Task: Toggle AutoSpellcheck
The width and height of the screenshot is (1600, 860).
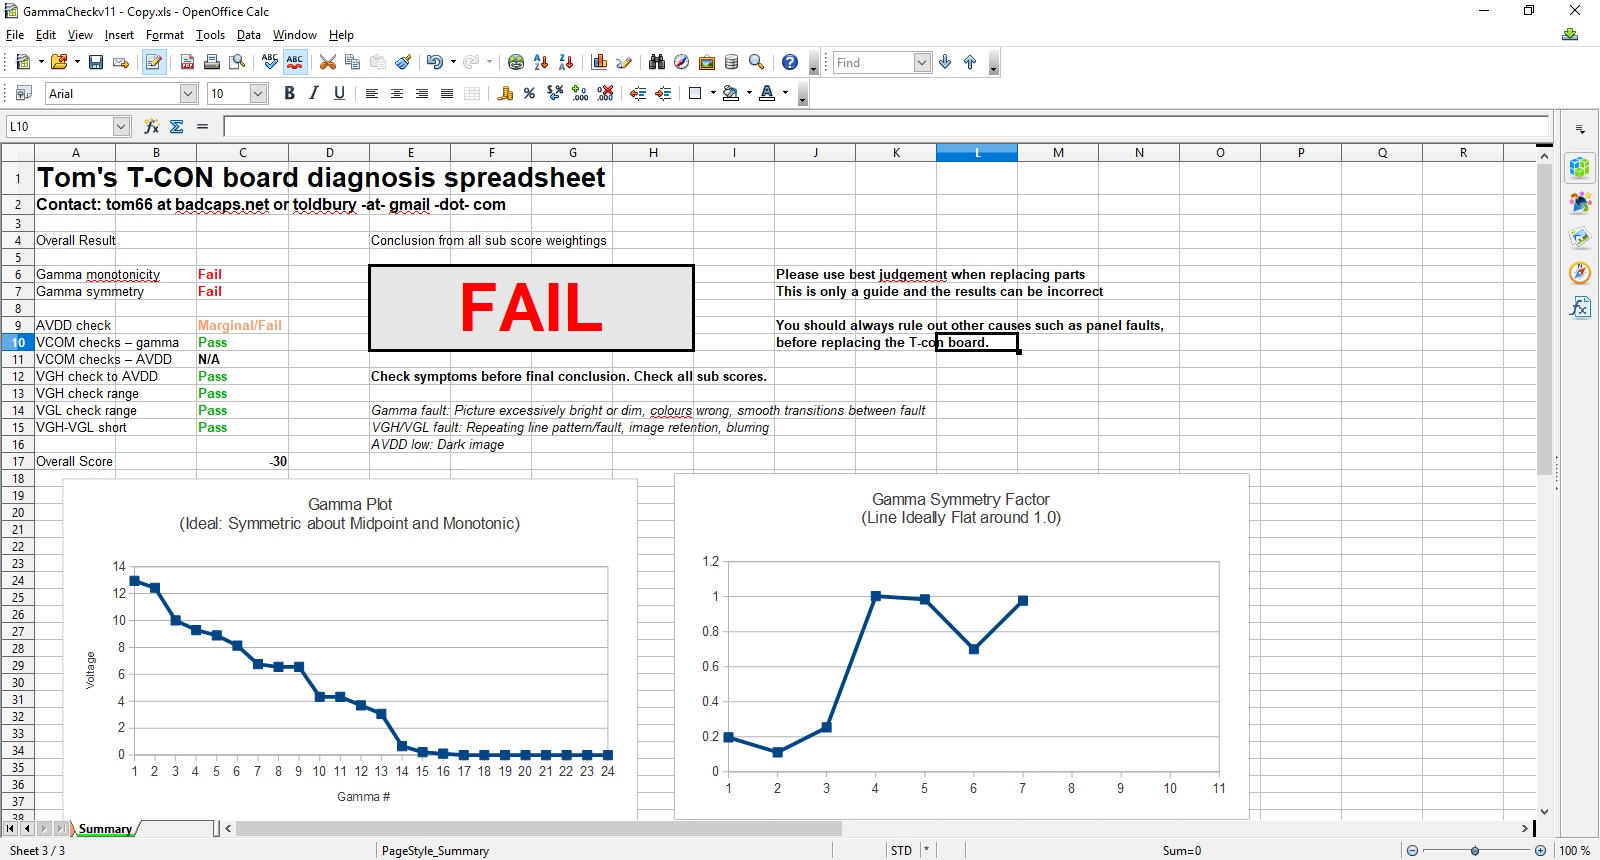Action: click(295, 62)
